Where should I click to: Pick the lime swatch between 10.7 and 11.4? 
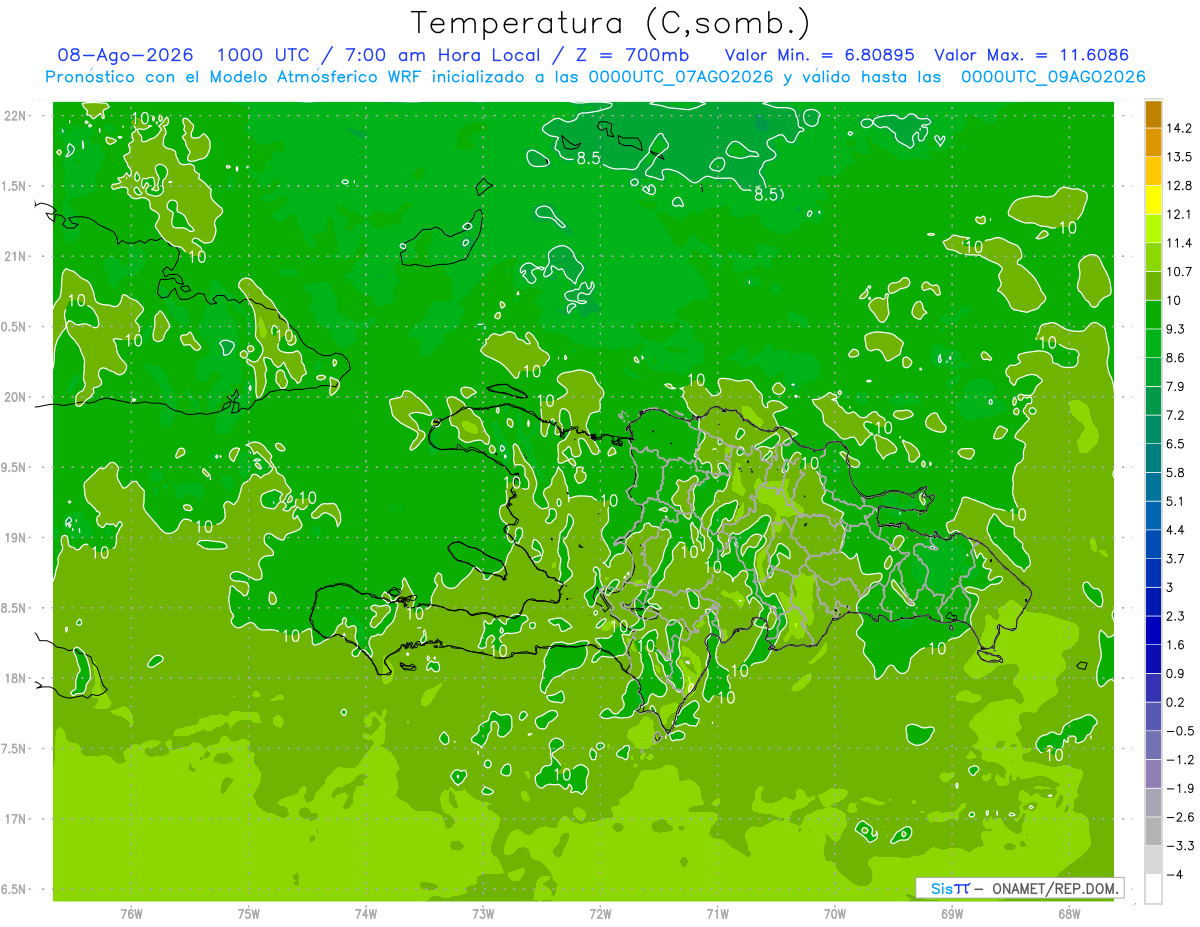[x=1153, y=257]
